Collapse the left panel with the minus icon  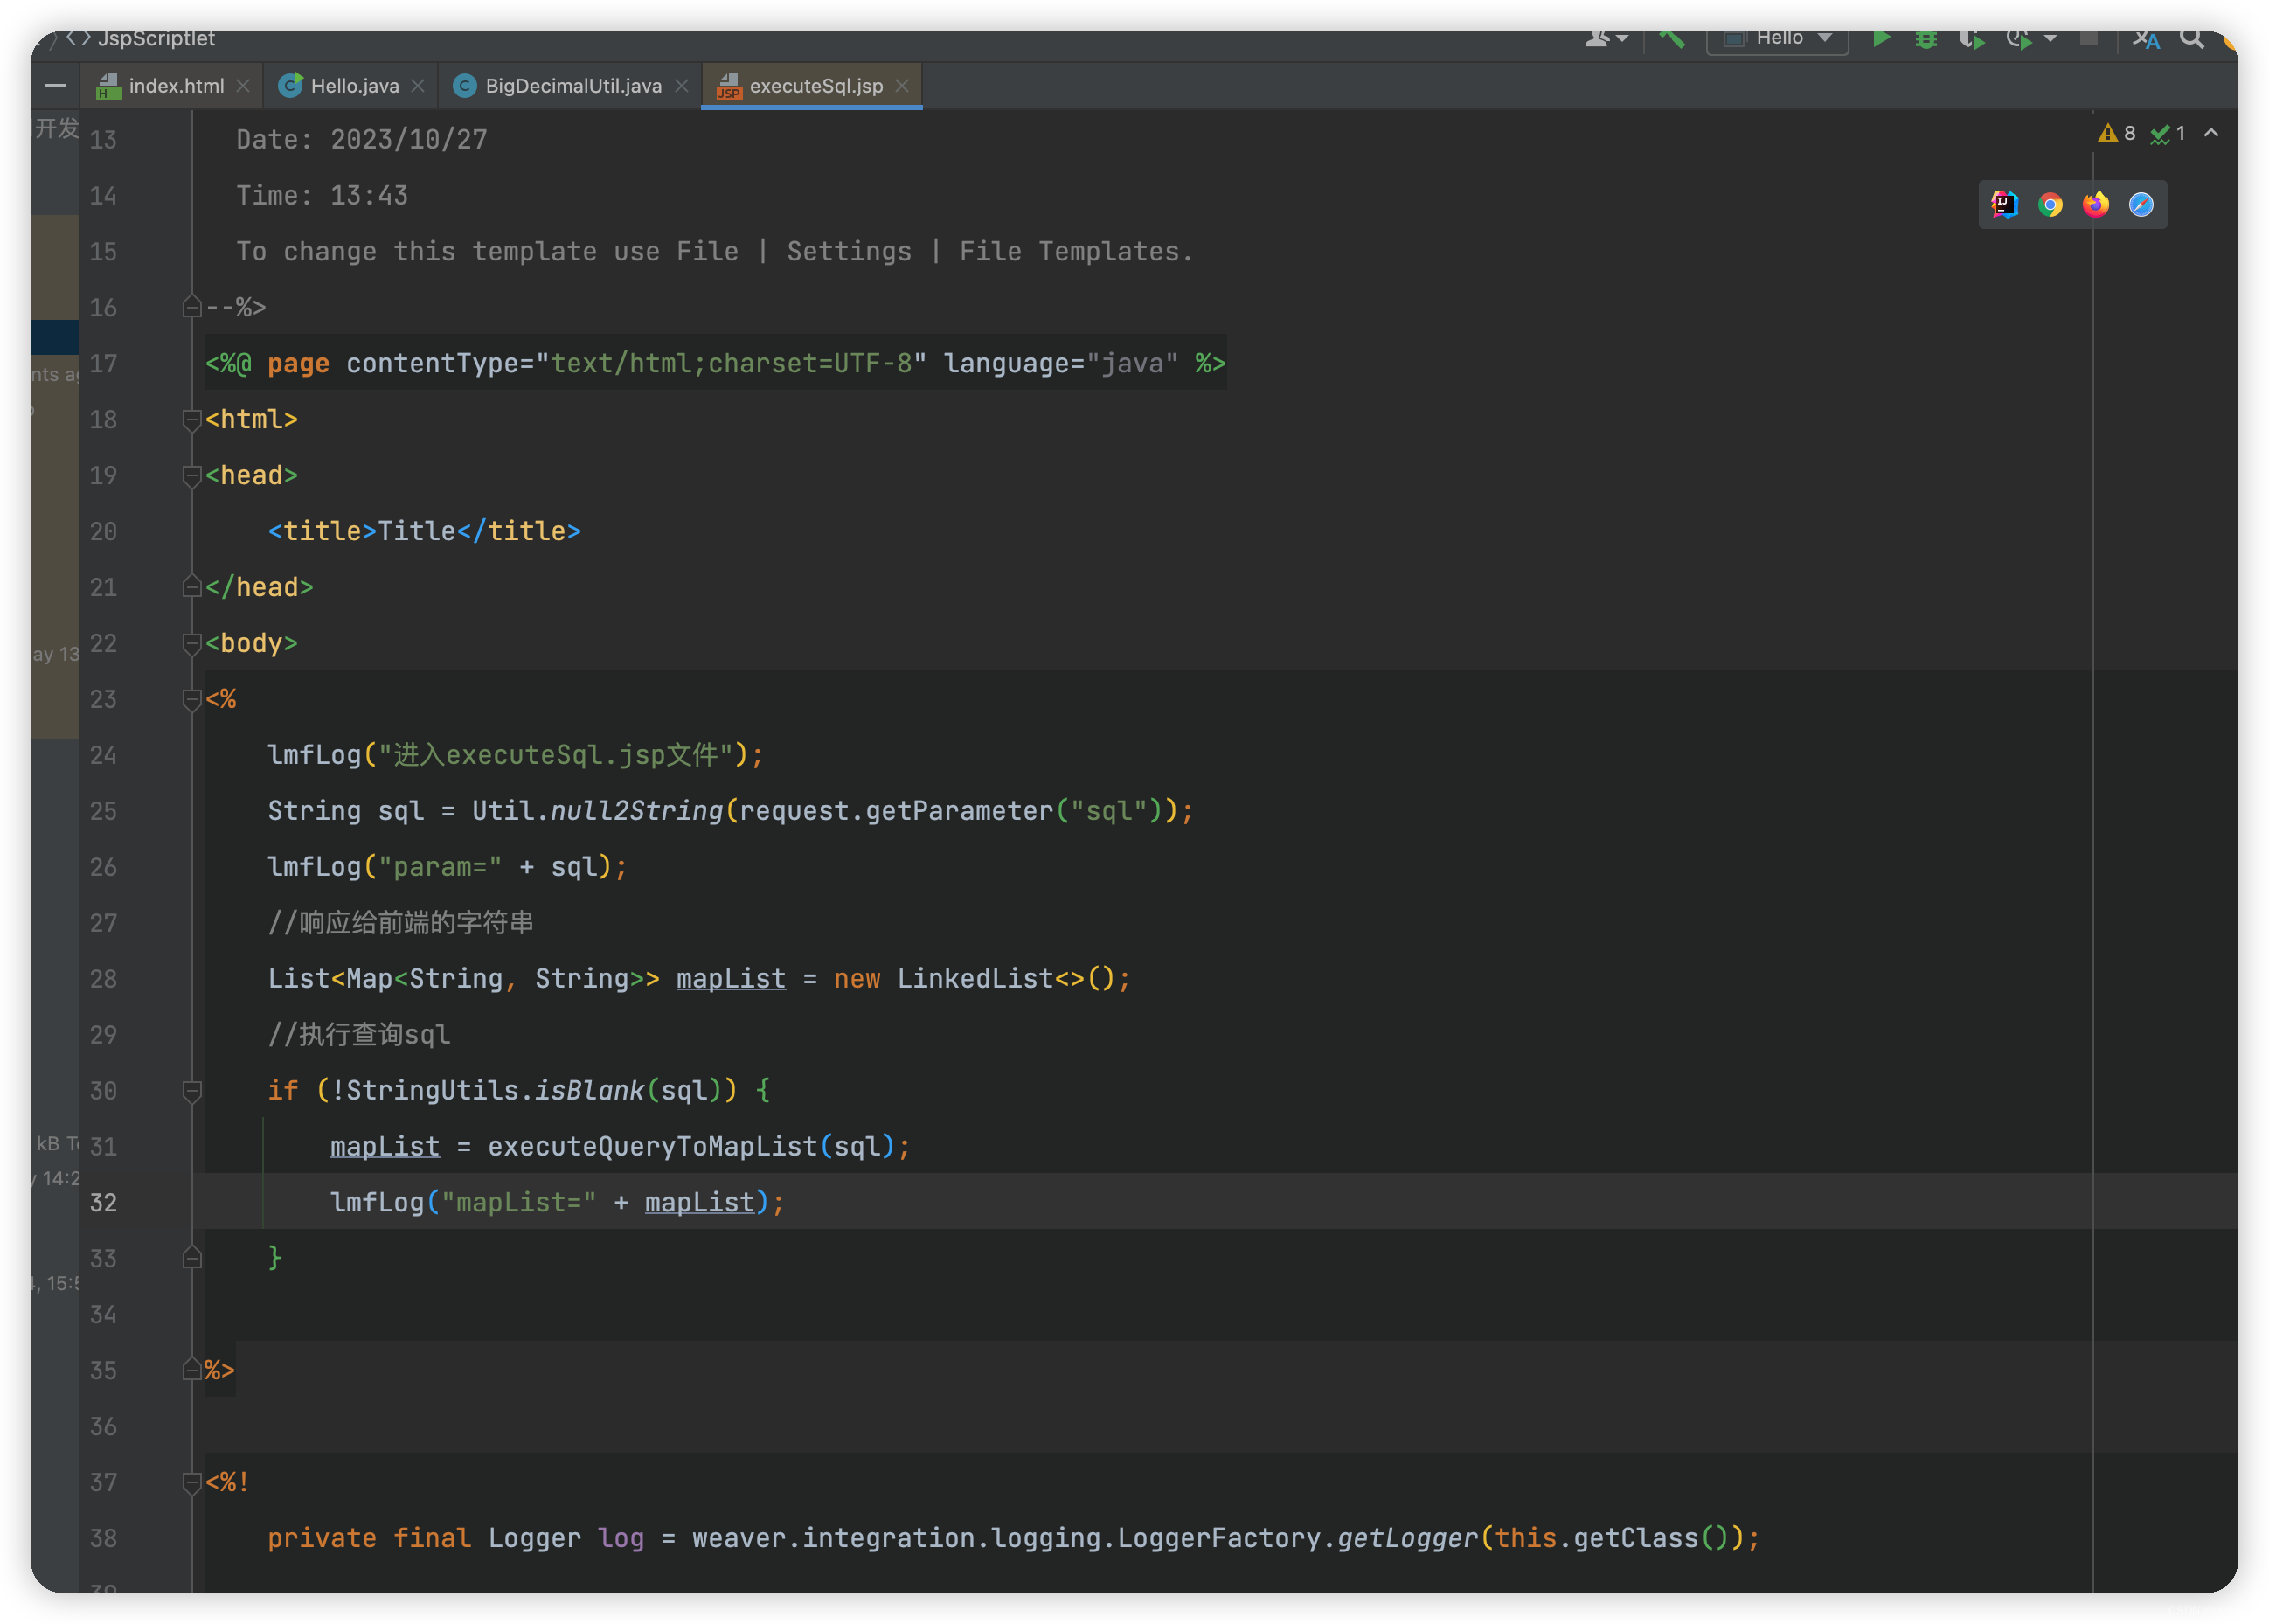(56, 86)
